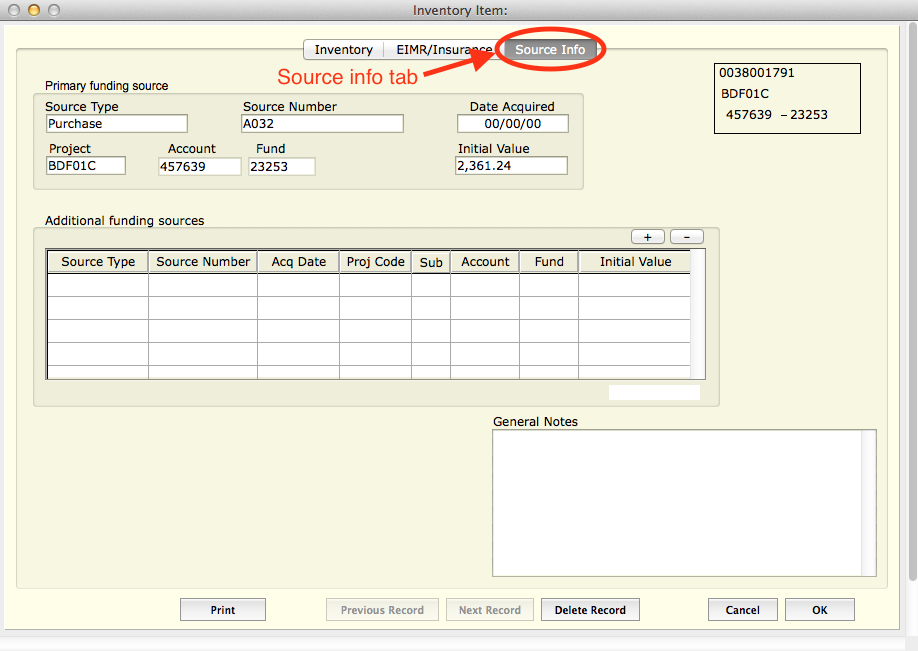Click the Account field with 457639
The width and height of the screenshot is (918, 651).
pyautogui.click(x=199, y=166)
